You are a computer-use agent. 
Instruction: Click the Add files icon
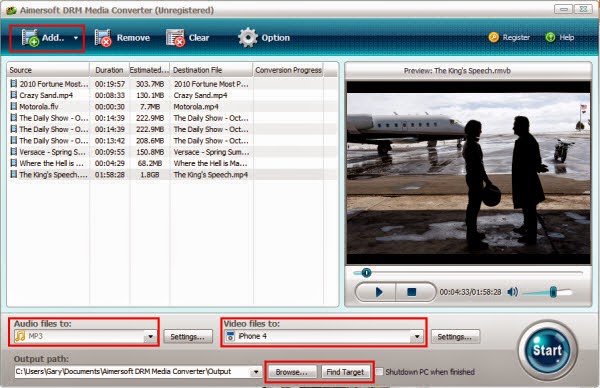tap(30, 37)
